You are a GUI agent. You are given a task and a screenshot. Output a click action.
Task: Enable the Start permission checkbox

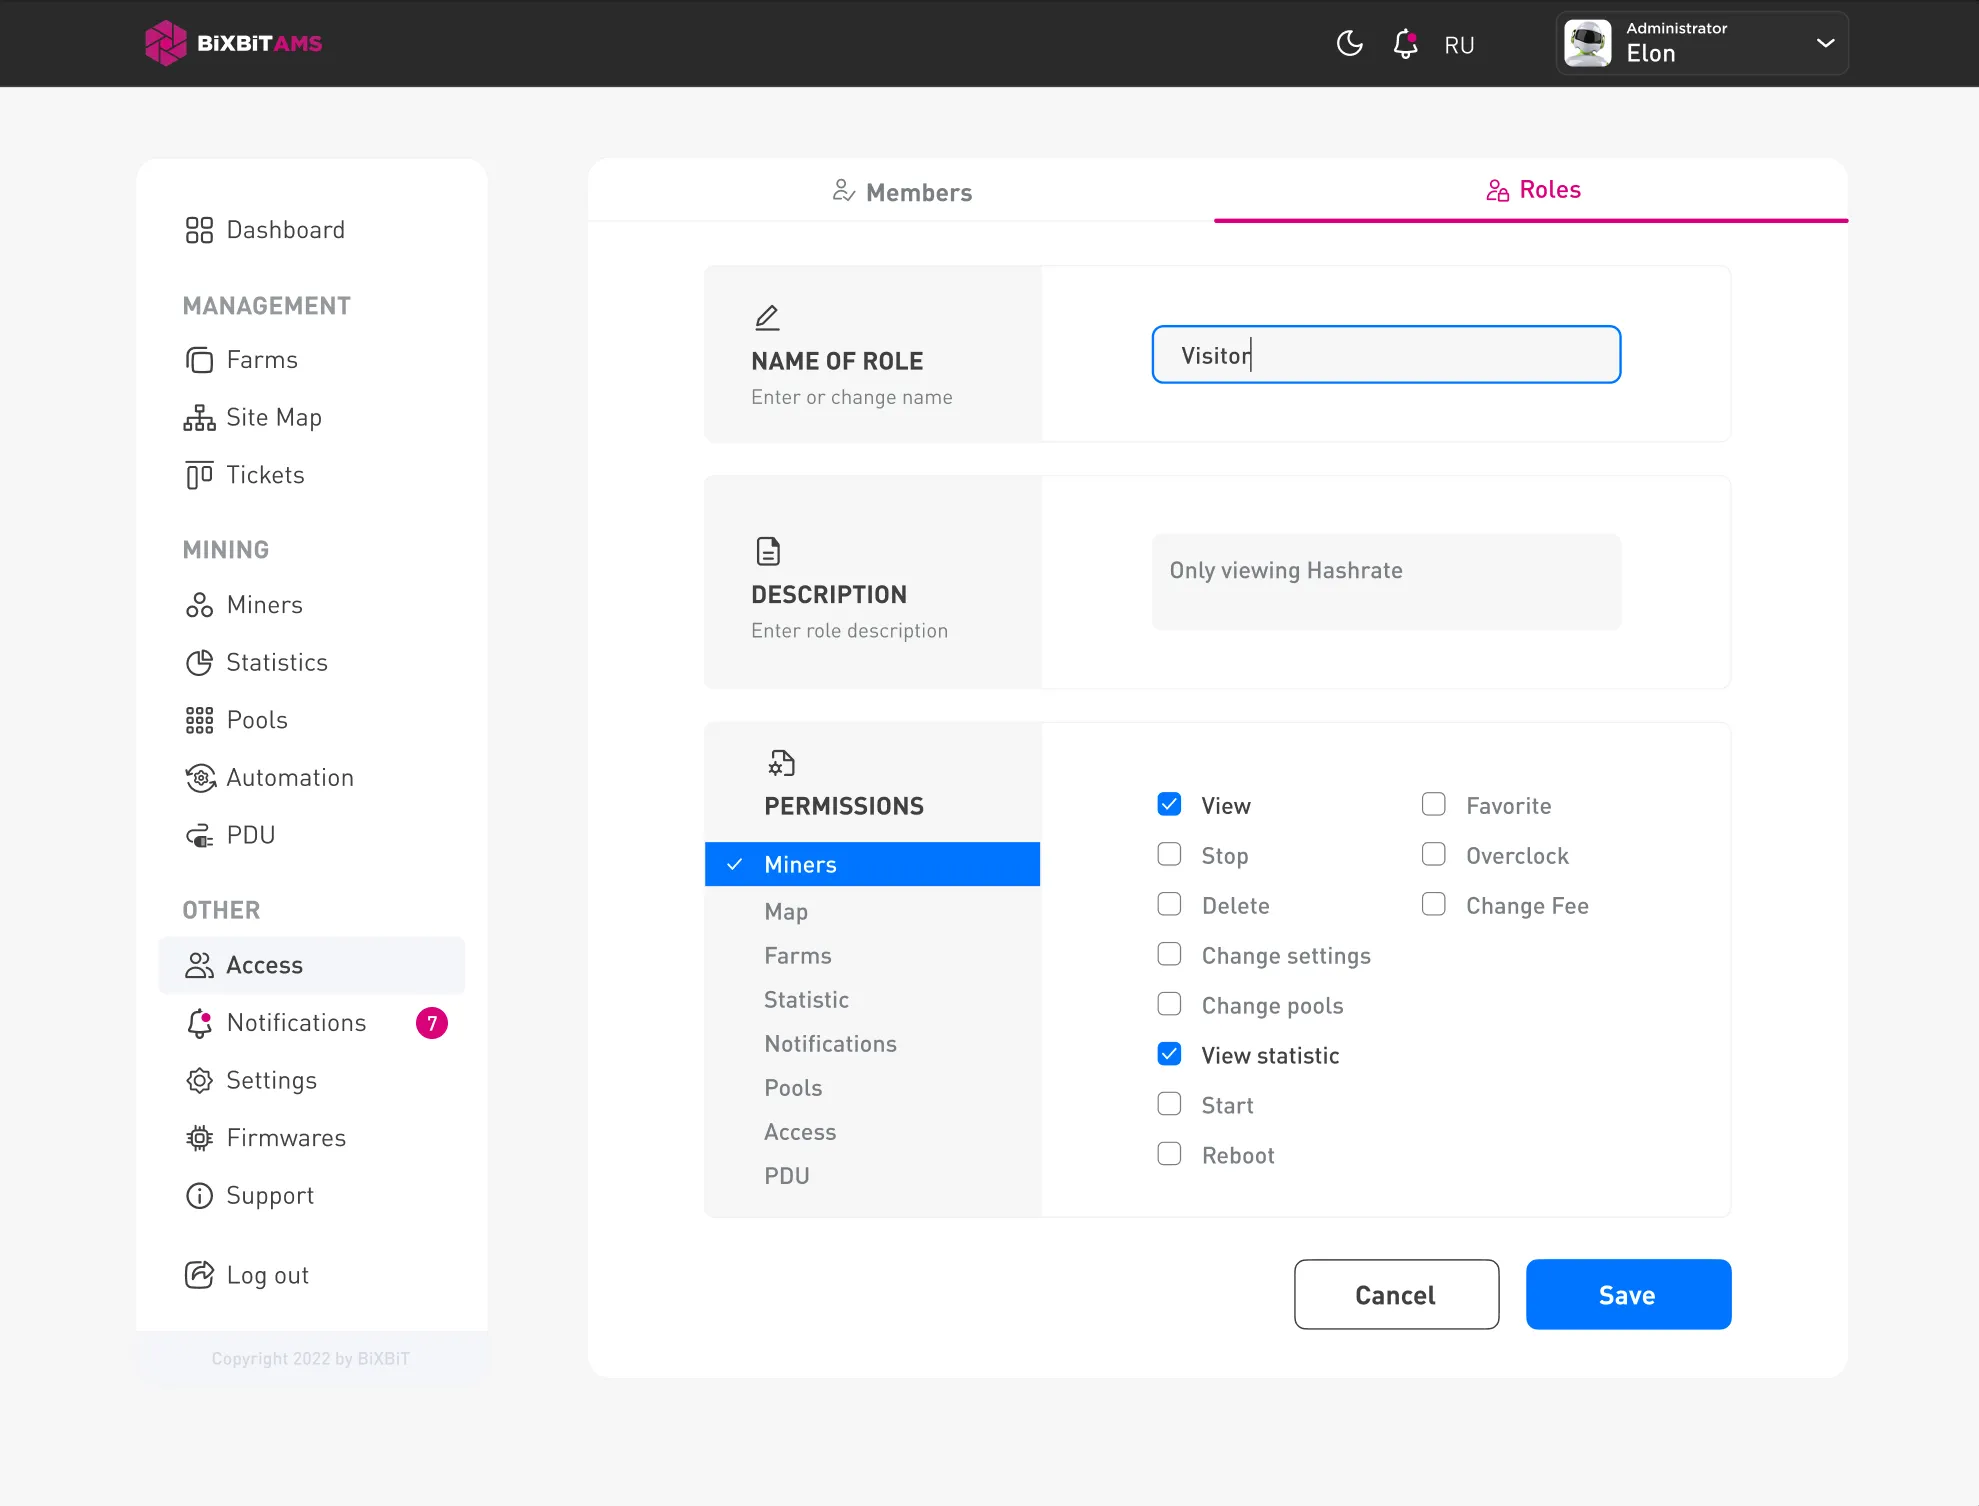[1169, 1104]
